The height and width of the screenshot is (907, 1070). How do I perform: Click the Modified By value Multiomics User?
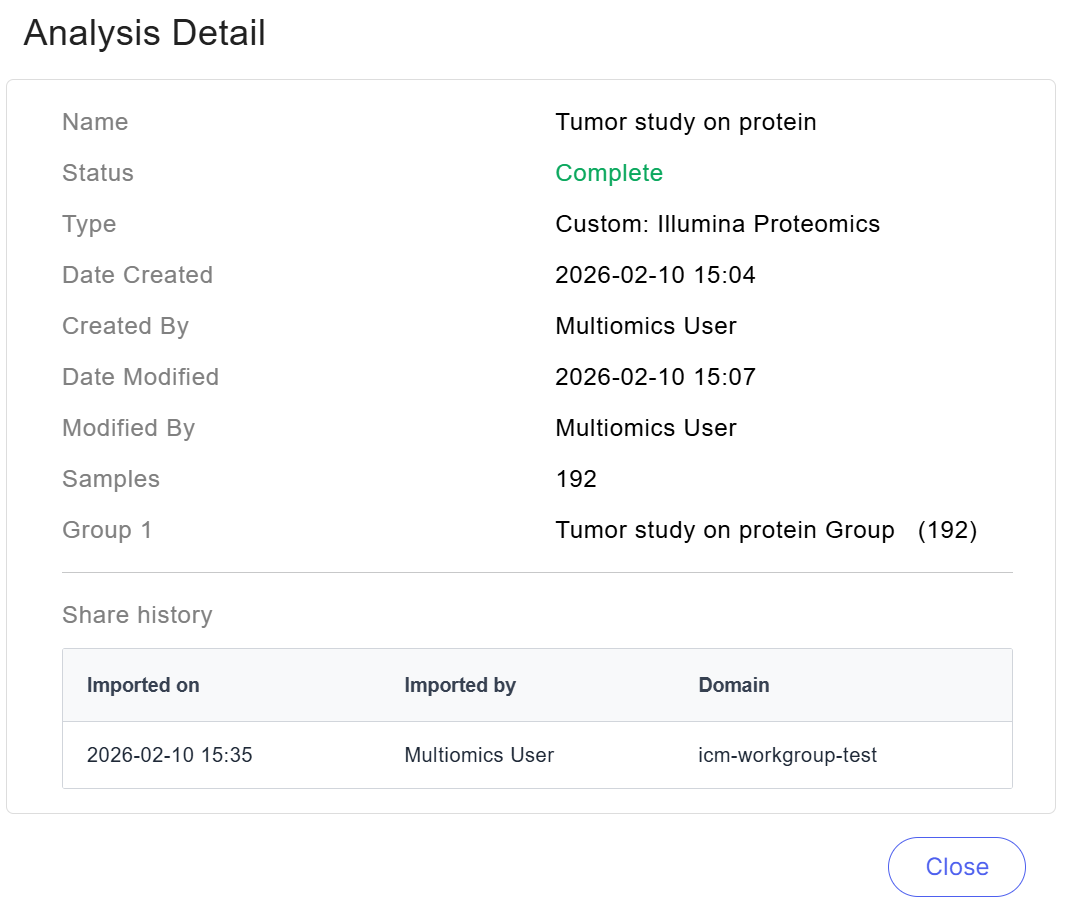(646, 428)
